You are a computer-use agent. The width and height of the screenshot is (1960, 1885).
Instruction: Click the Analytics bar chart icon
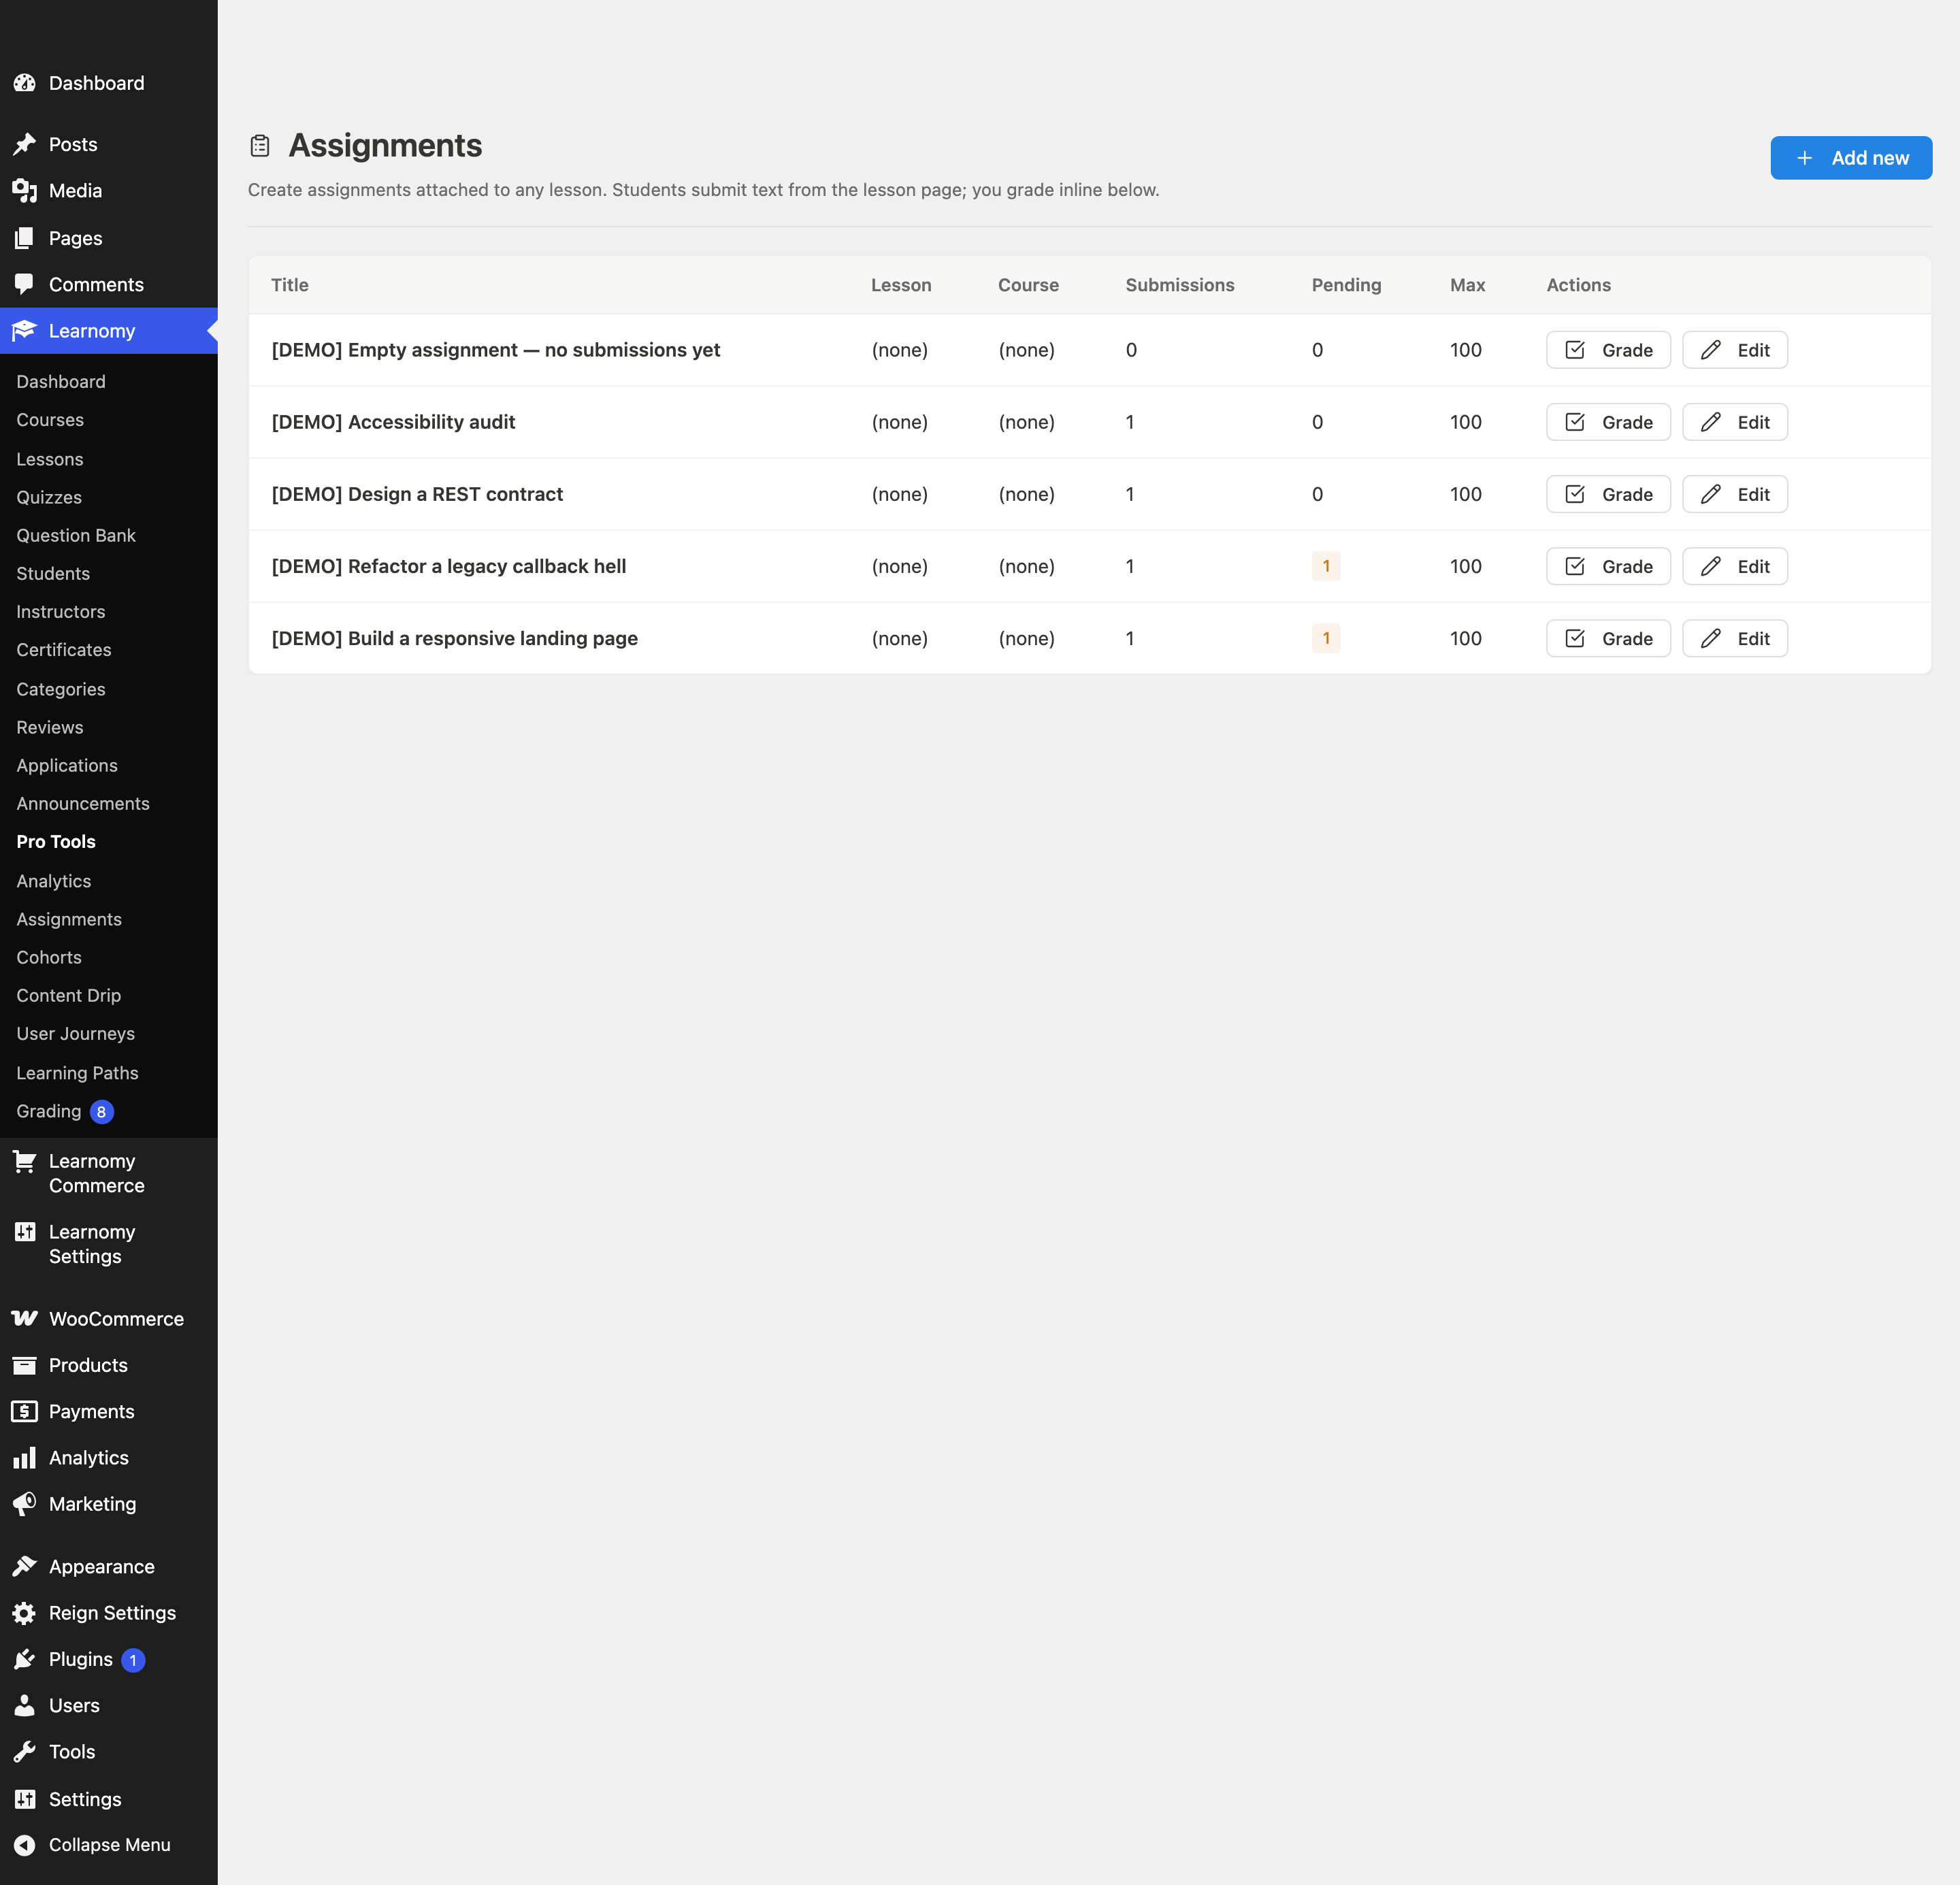click(x=25, y=1458)
